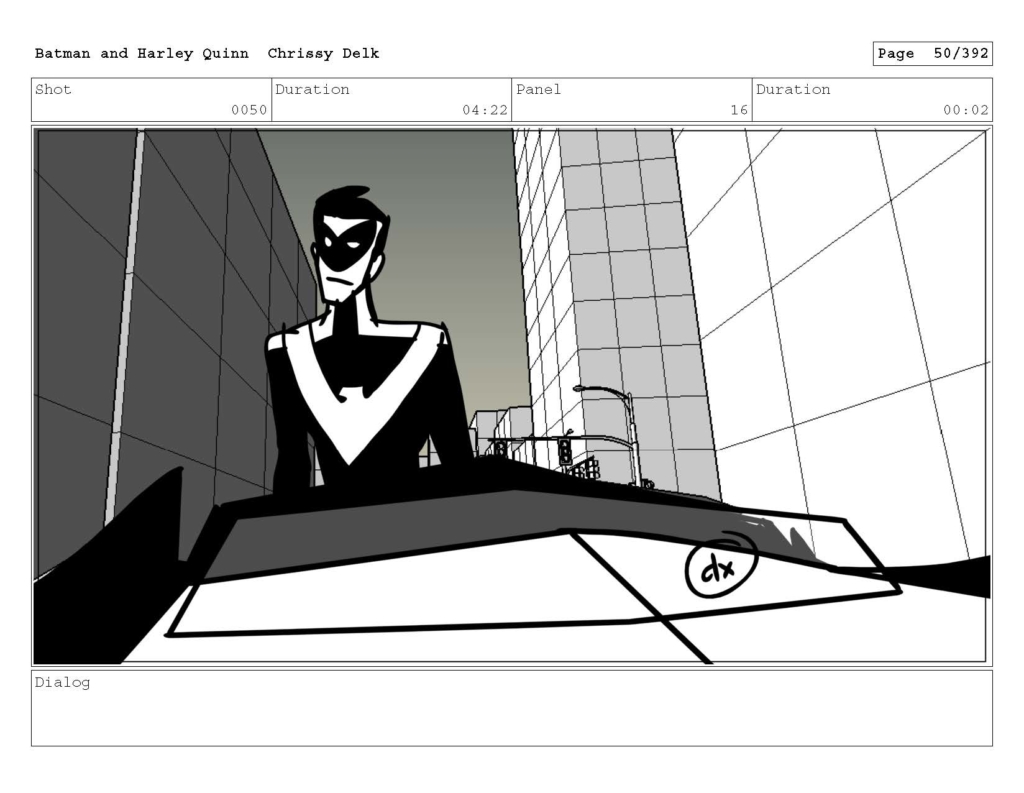Click the shot duration value 04:22
Image resolution: width=1024 pixels, height=793 pixels.
pyautogui.click(x=485, y=110)
